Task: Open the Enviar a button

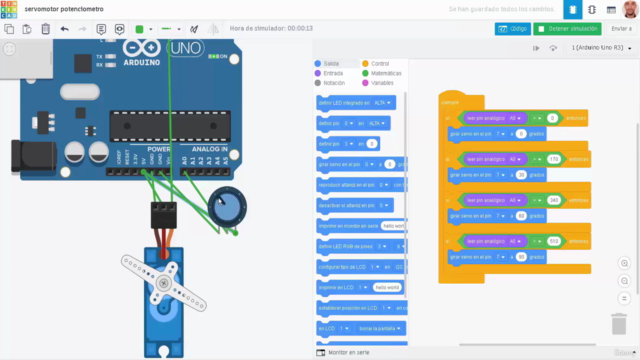Action: click(622, 29)
